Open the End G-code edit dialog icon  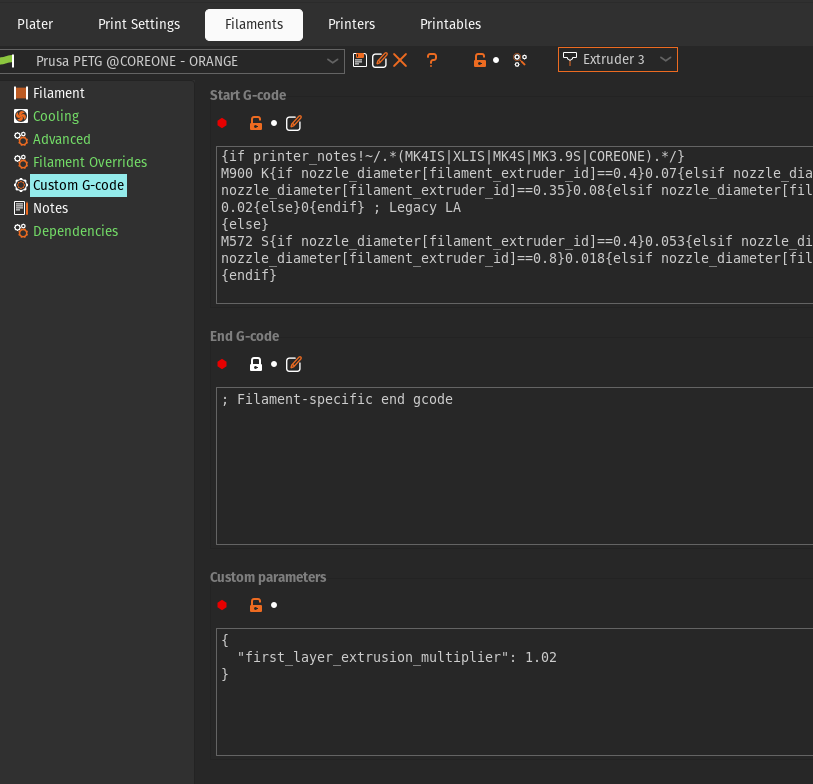click(x=294, y=364)
